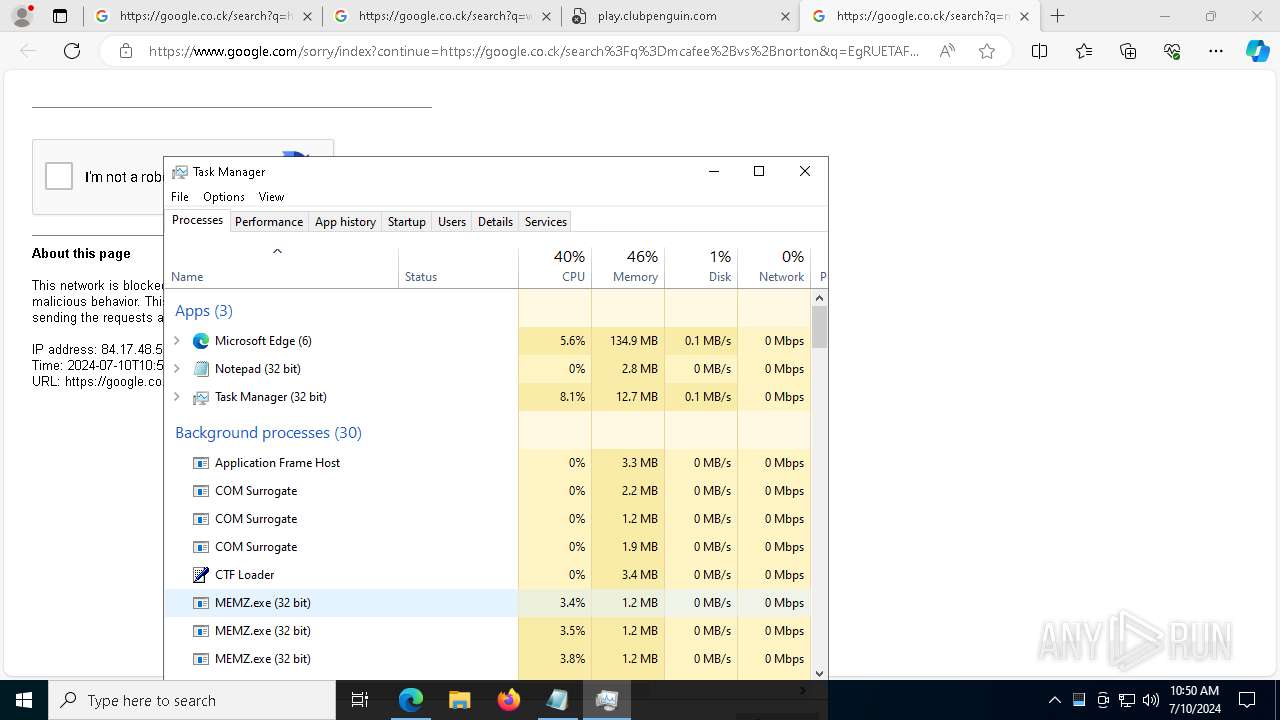Switch to the Performance tab
This screenshot has height=720, width=1280.
point(269,222)
